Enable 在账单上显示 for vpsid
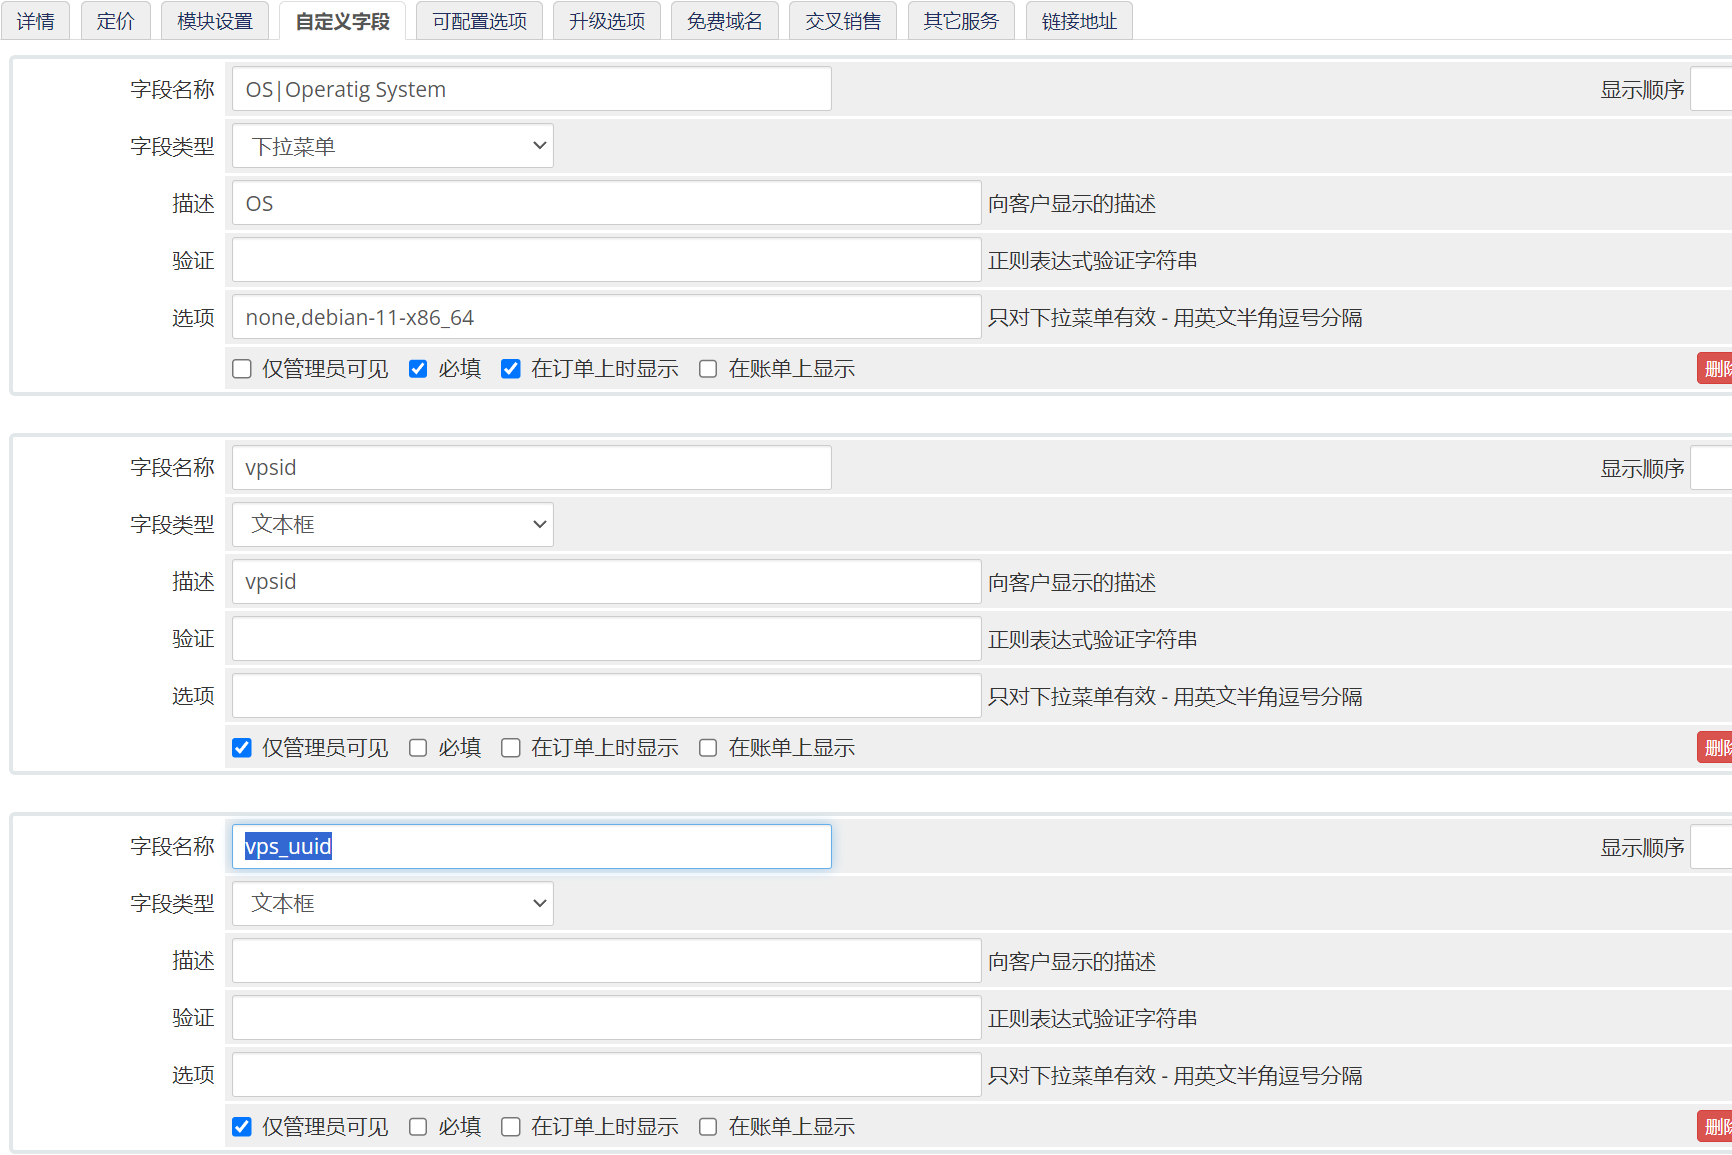Image resolution: width=1732 pixels, height=1155 pixels. point(708,748)
